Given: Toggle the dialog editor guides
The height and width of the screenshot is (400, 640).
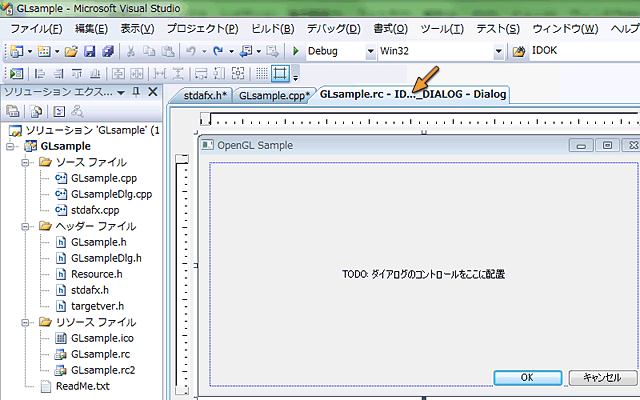Looking at the screenshot, I should tap(280, 74).
